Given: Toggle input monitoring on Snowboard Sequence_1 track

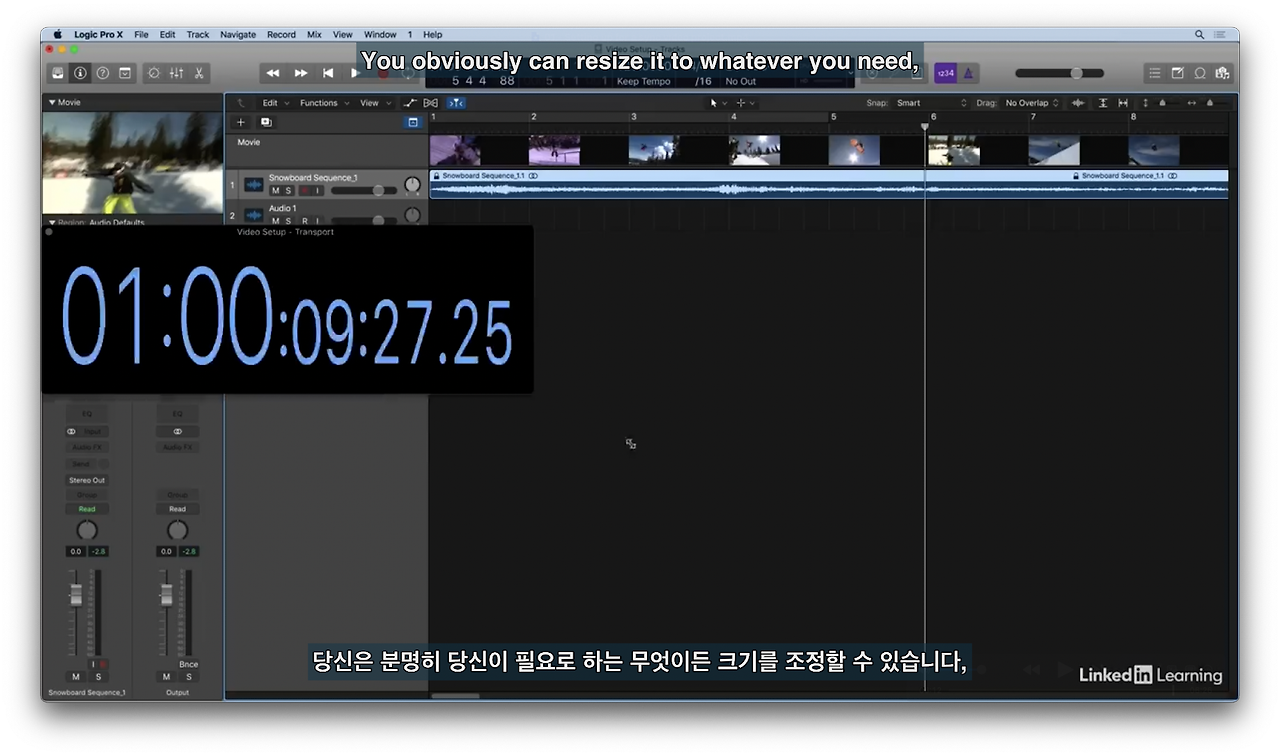Looking at the screenshot, I should click(319, 190).
